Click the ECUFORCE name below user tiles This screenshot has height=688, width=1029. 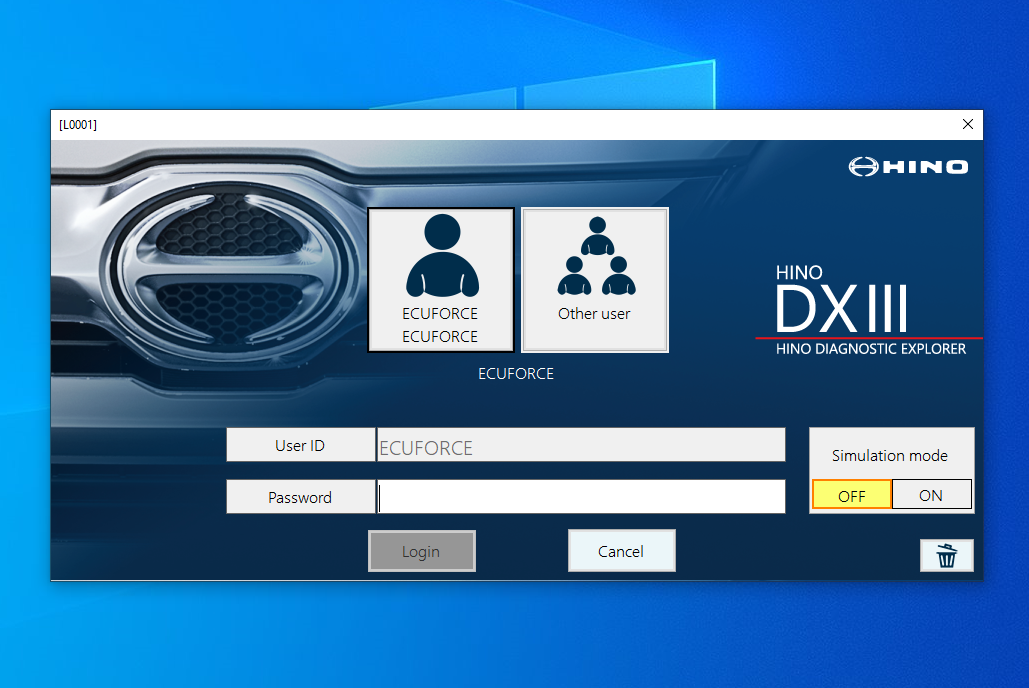pyautogui.click(x=516, y=373)
